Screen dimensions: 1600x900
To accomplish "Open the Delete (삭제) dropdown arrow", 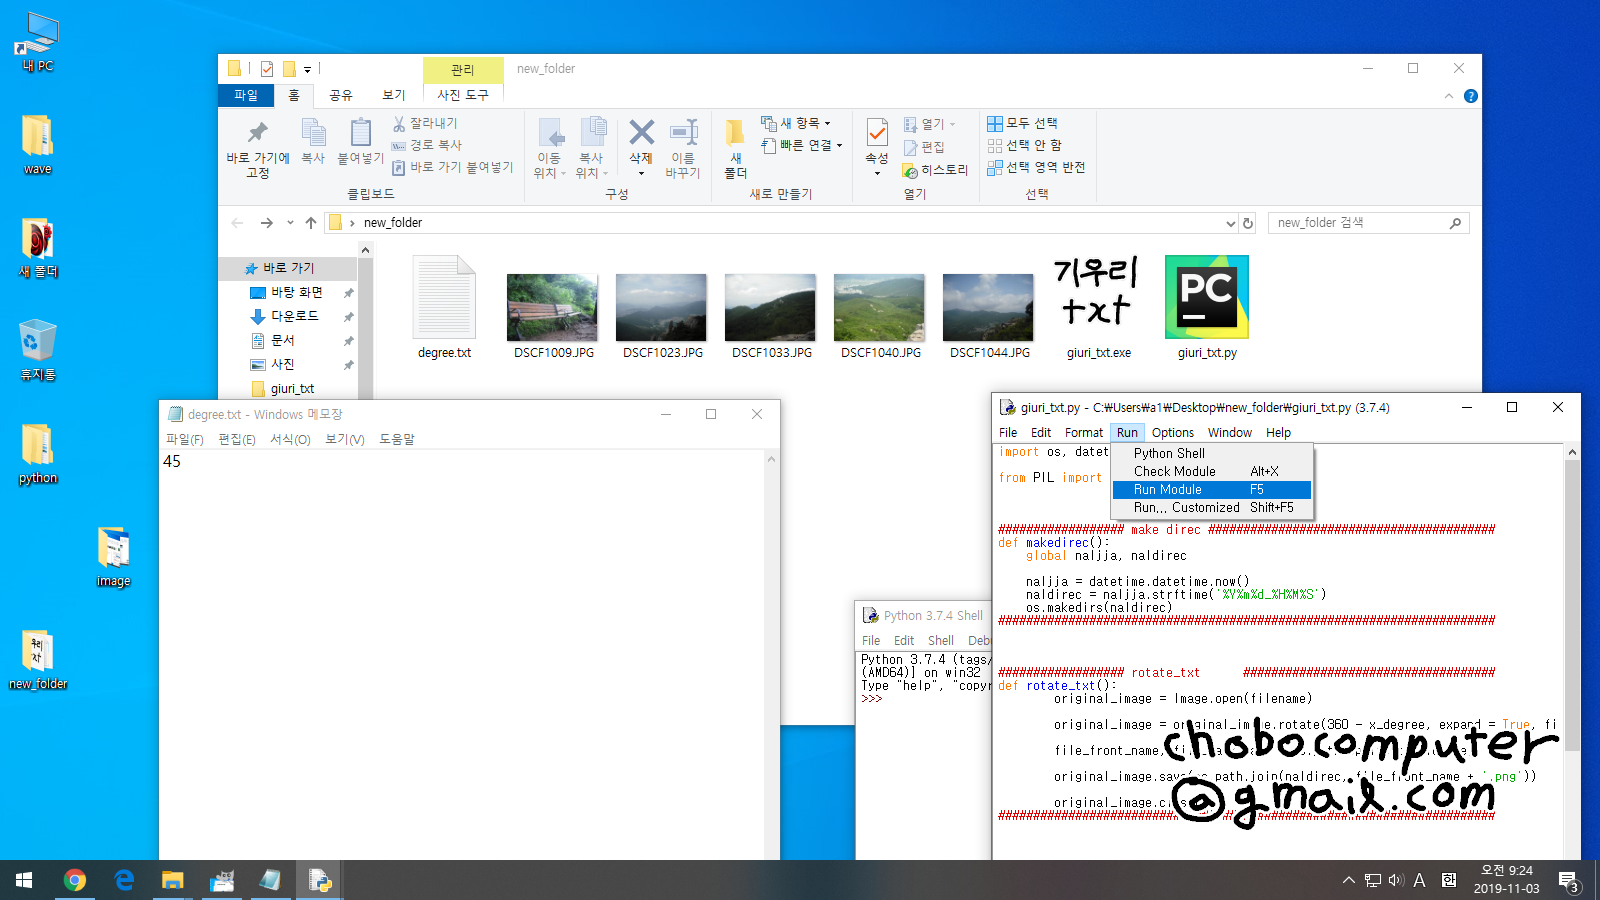I will (641, 173).
